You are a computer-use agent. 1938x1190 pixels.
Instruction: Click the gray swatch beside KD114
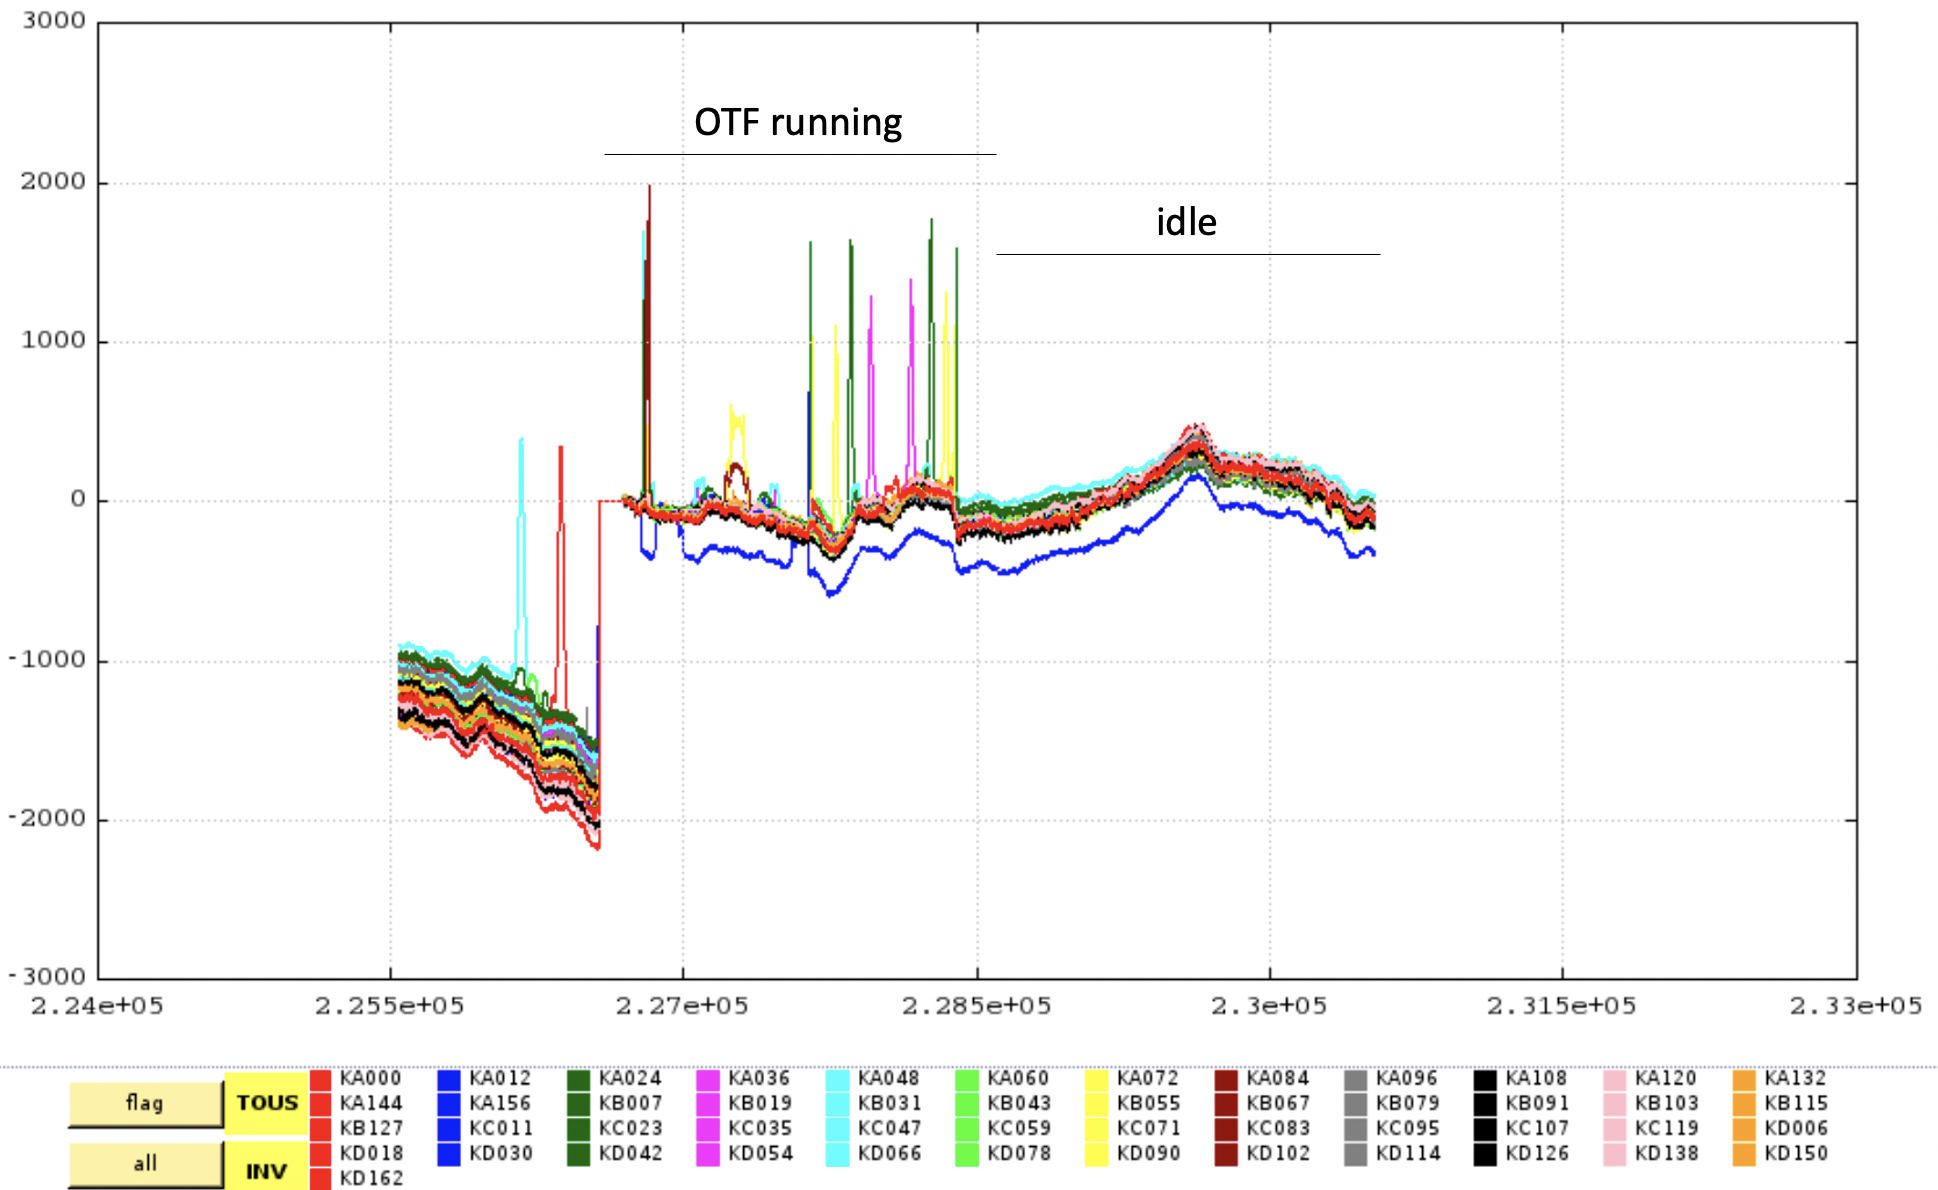tap(1355, 1154)
